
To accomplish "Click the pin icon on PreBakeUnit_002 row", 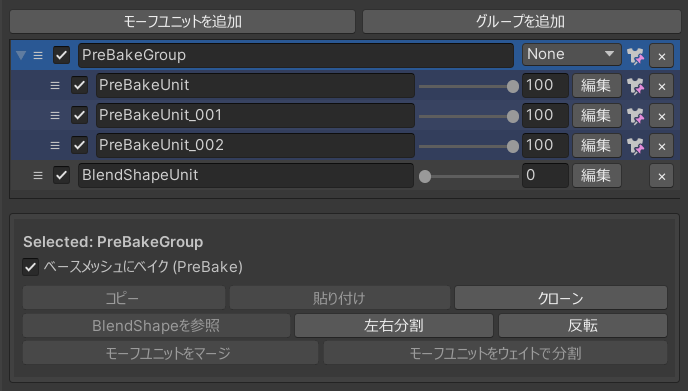I will 635,146.
